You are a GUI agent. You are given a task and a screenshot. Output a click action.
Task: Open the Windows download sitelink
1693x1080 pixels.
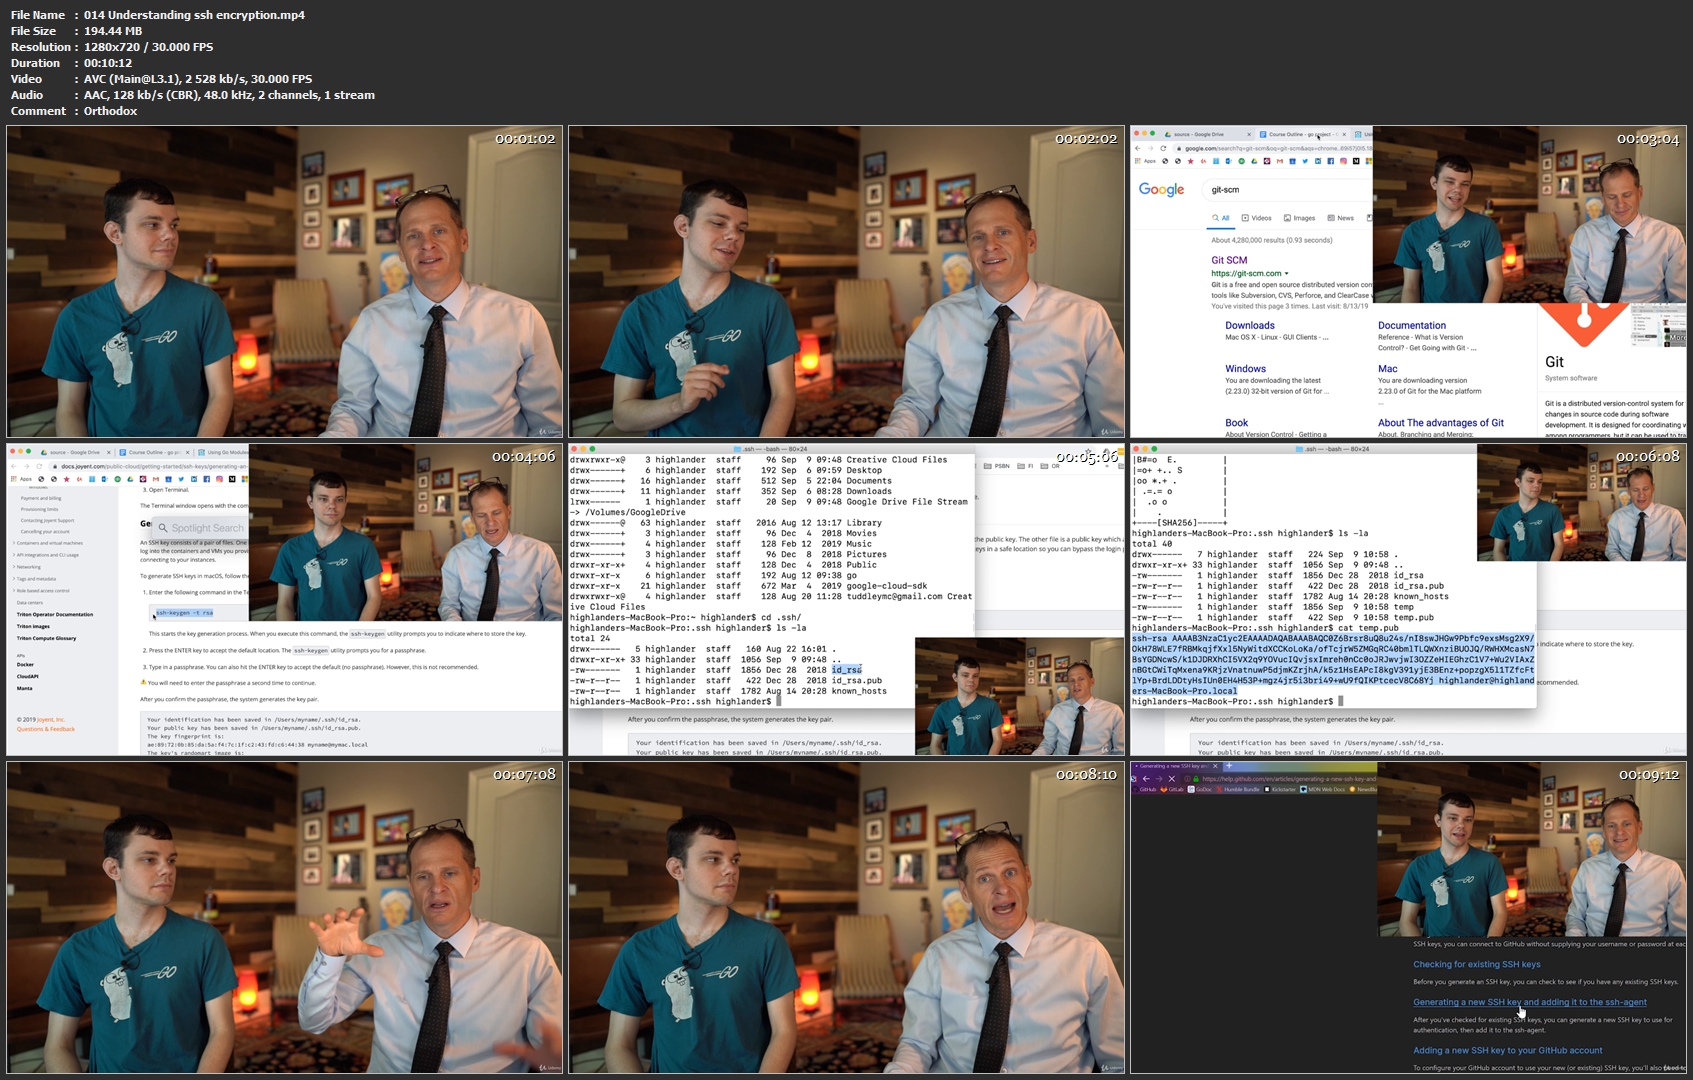[x=1245, y=368]
